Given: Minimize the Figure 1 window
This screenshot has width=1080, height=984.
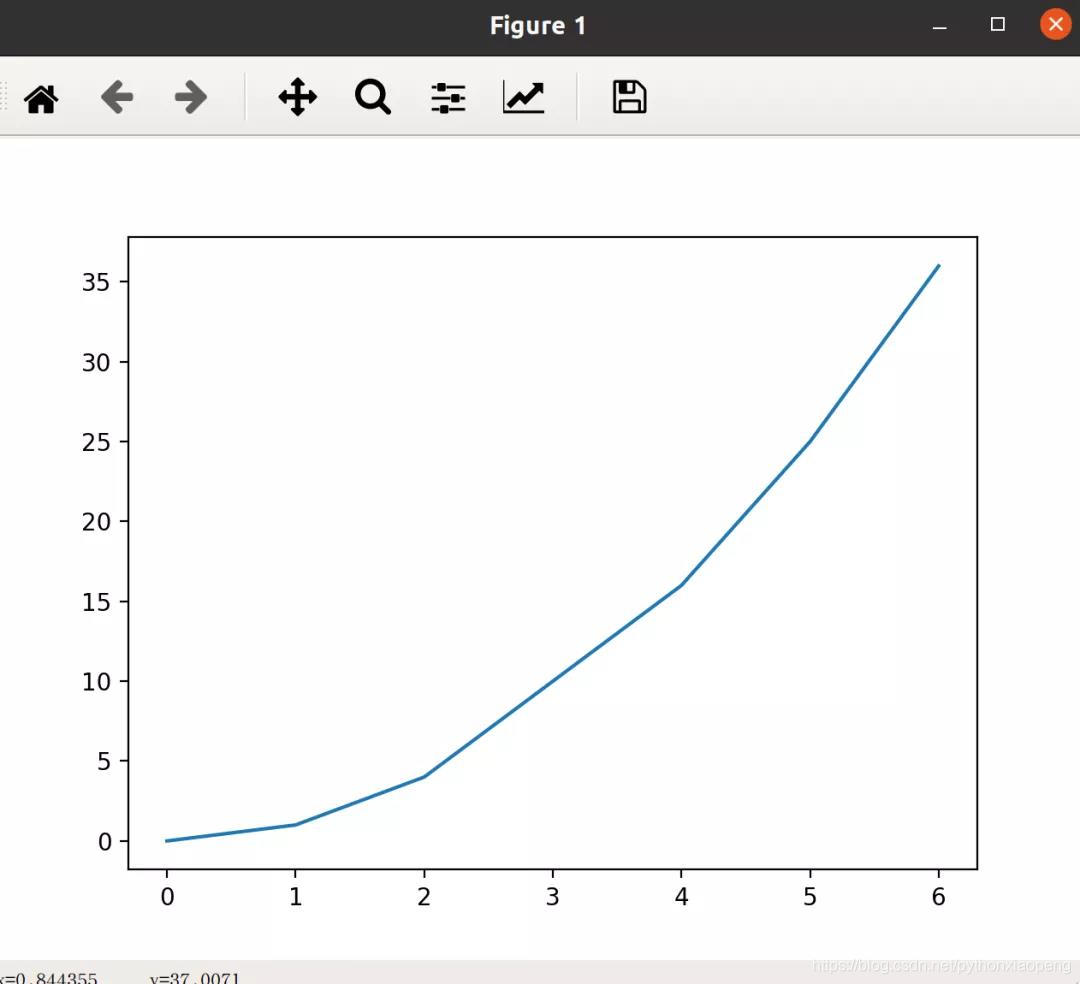Looking at the screenshot, I should coord(939,27).
